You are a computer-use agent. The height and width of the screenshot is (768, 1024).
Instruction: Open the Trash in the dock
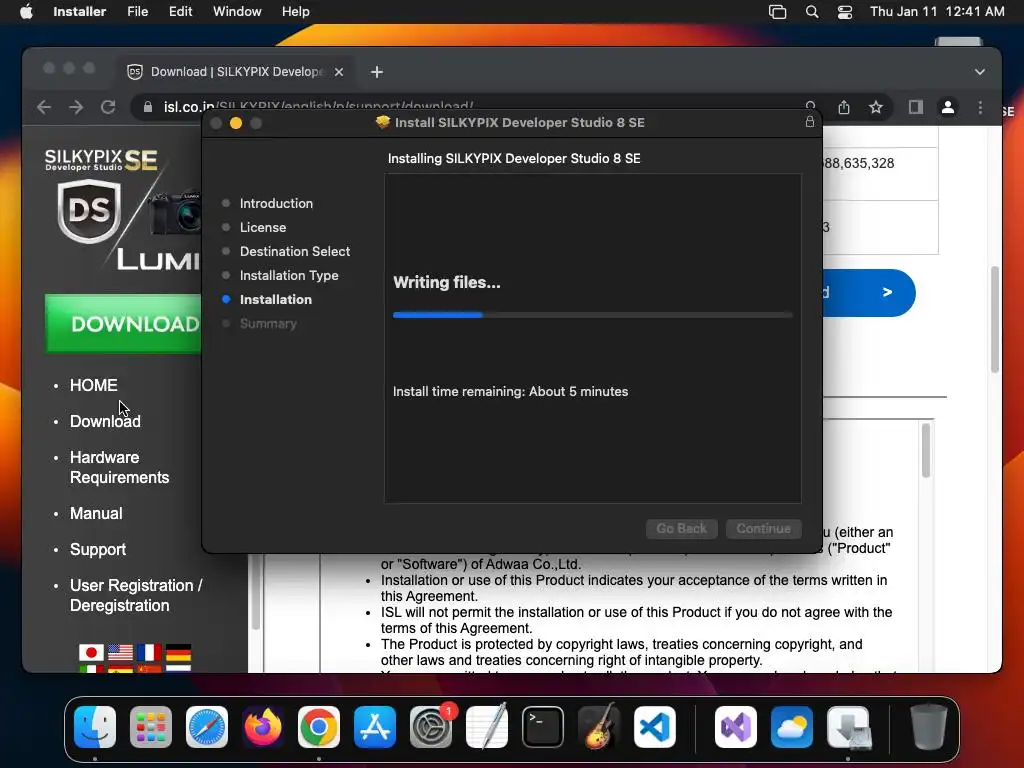(x=929, y=727)
